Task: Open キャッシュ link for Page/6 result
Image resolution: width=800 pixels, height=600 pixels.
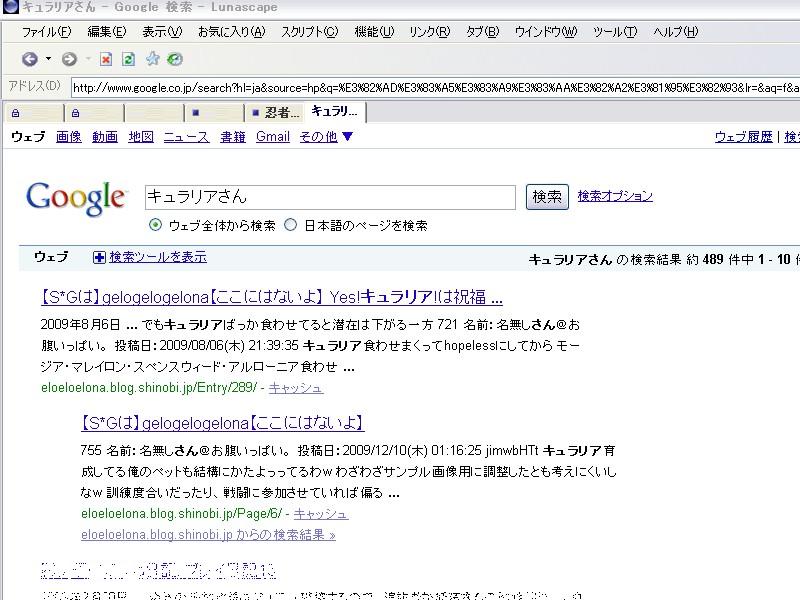Action: pyautogui.click(x=321, y=514)
